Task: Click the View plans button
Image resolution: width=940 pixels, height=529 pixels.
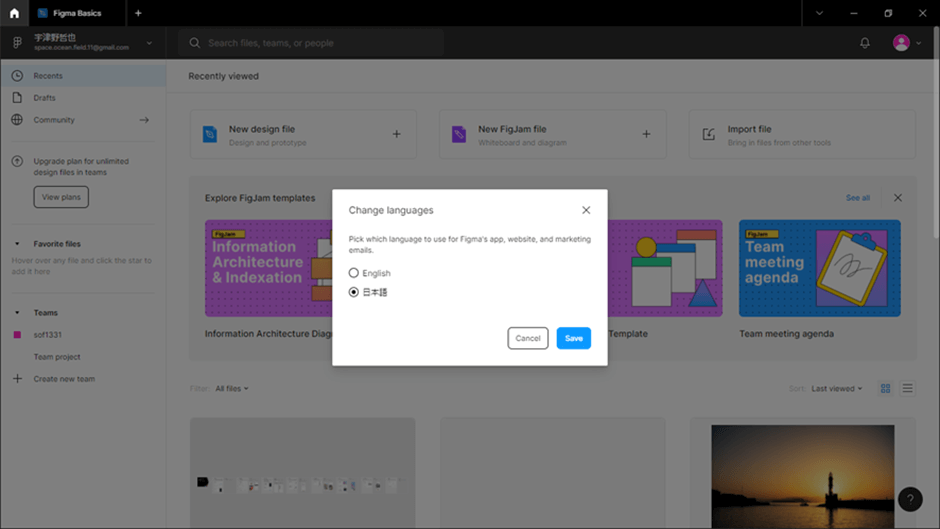Action: pyautogui.click(x=61, y=197)
